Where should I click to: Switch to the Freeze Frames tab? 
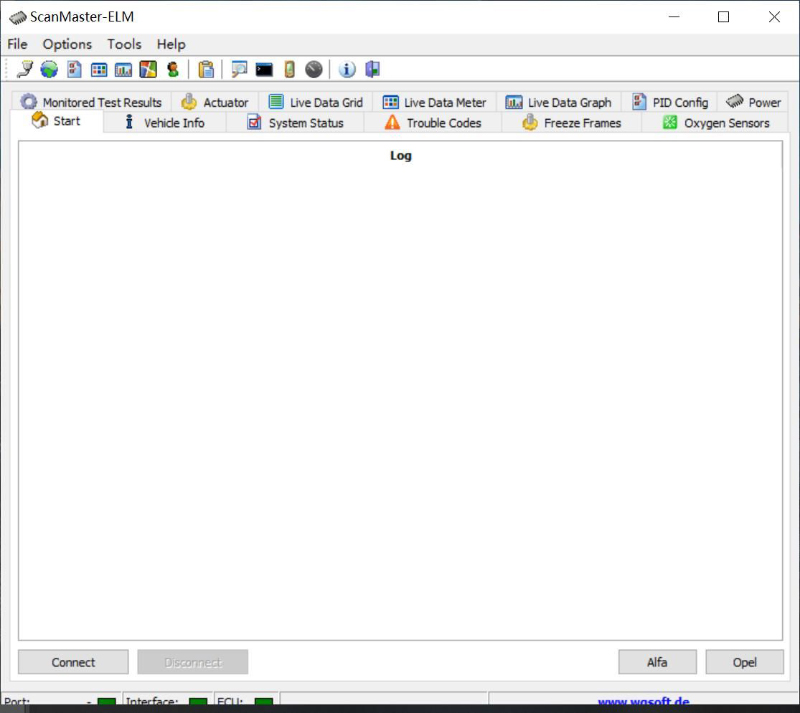coord(572,123)
